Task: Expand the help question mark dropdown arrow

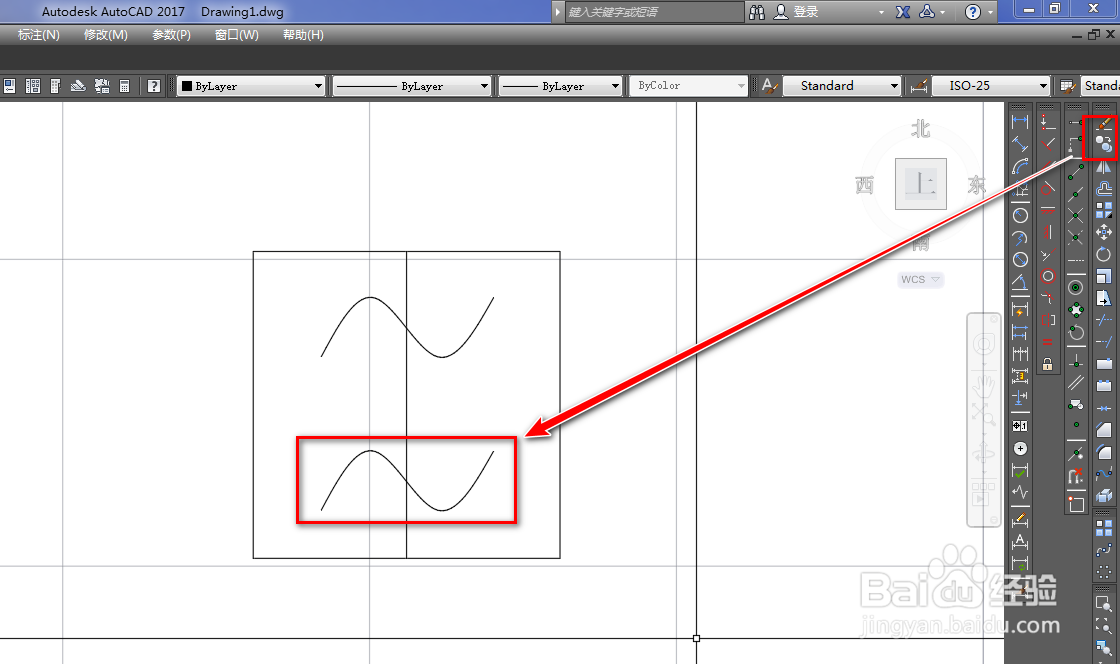Action: pyautogui.click(x=990, y=12)
